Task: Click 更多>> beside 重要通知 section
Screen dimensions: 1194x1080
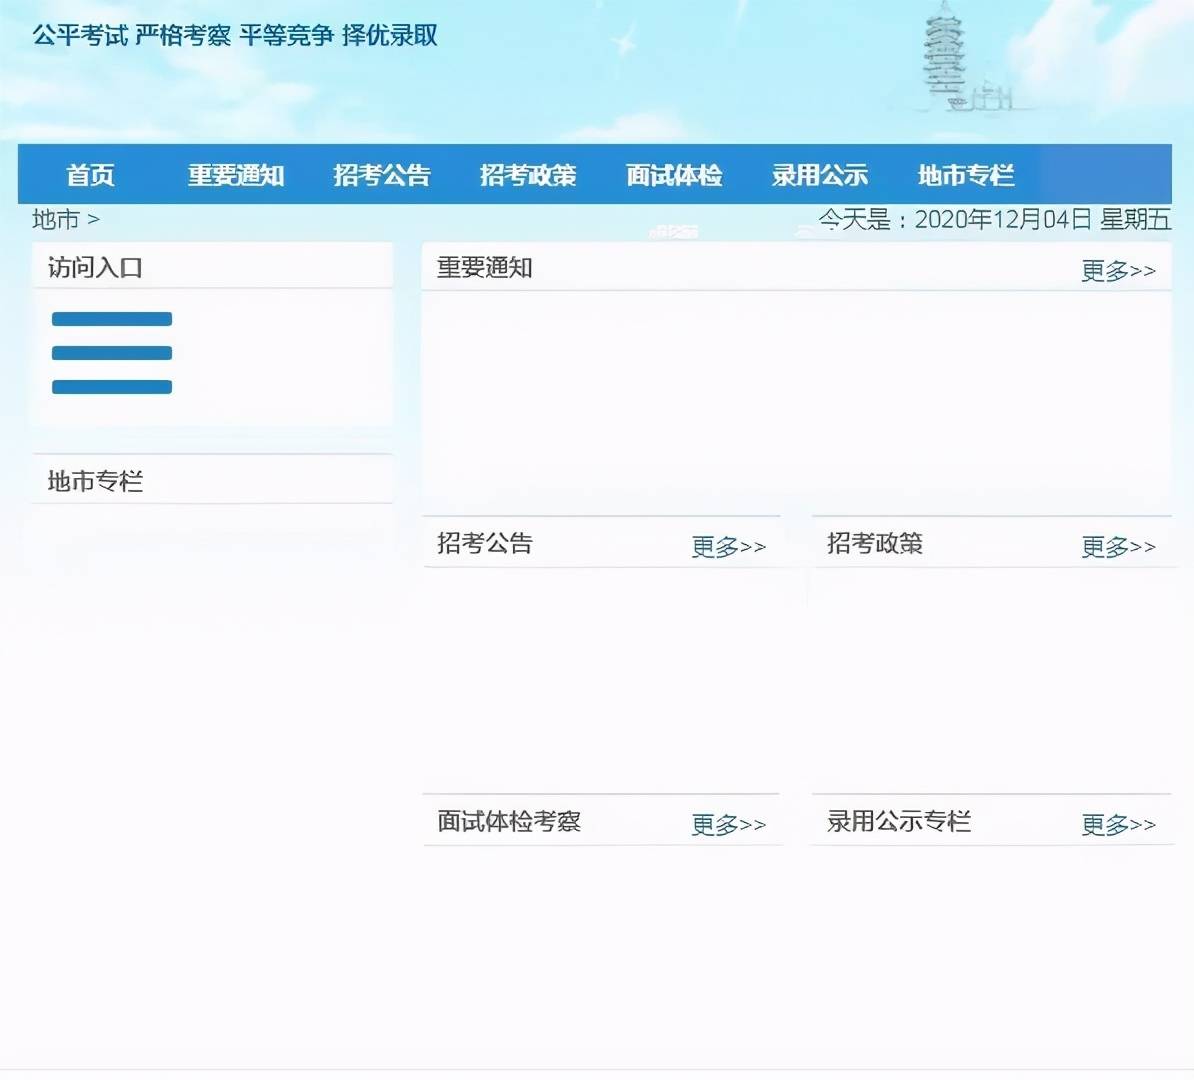Action: (1117, 268)
